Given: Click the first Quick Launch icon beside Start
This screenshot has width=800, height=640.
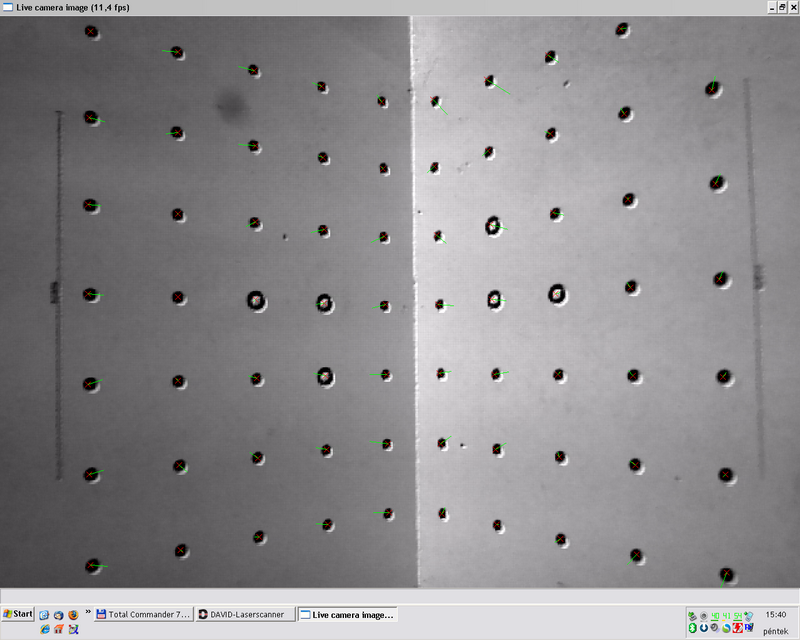Looking at the screenshot, I should tap(44, 615).
